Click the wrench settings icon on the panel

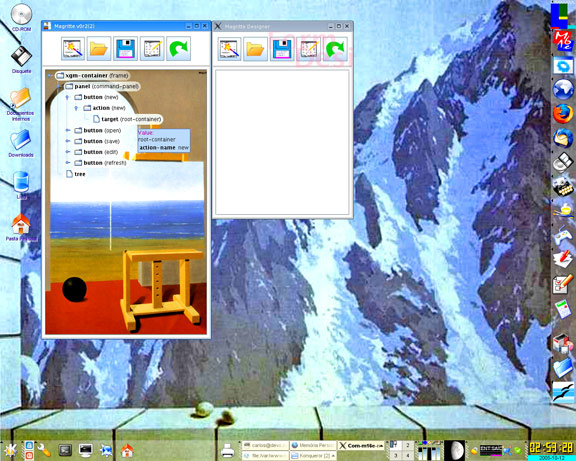point(44,450)
